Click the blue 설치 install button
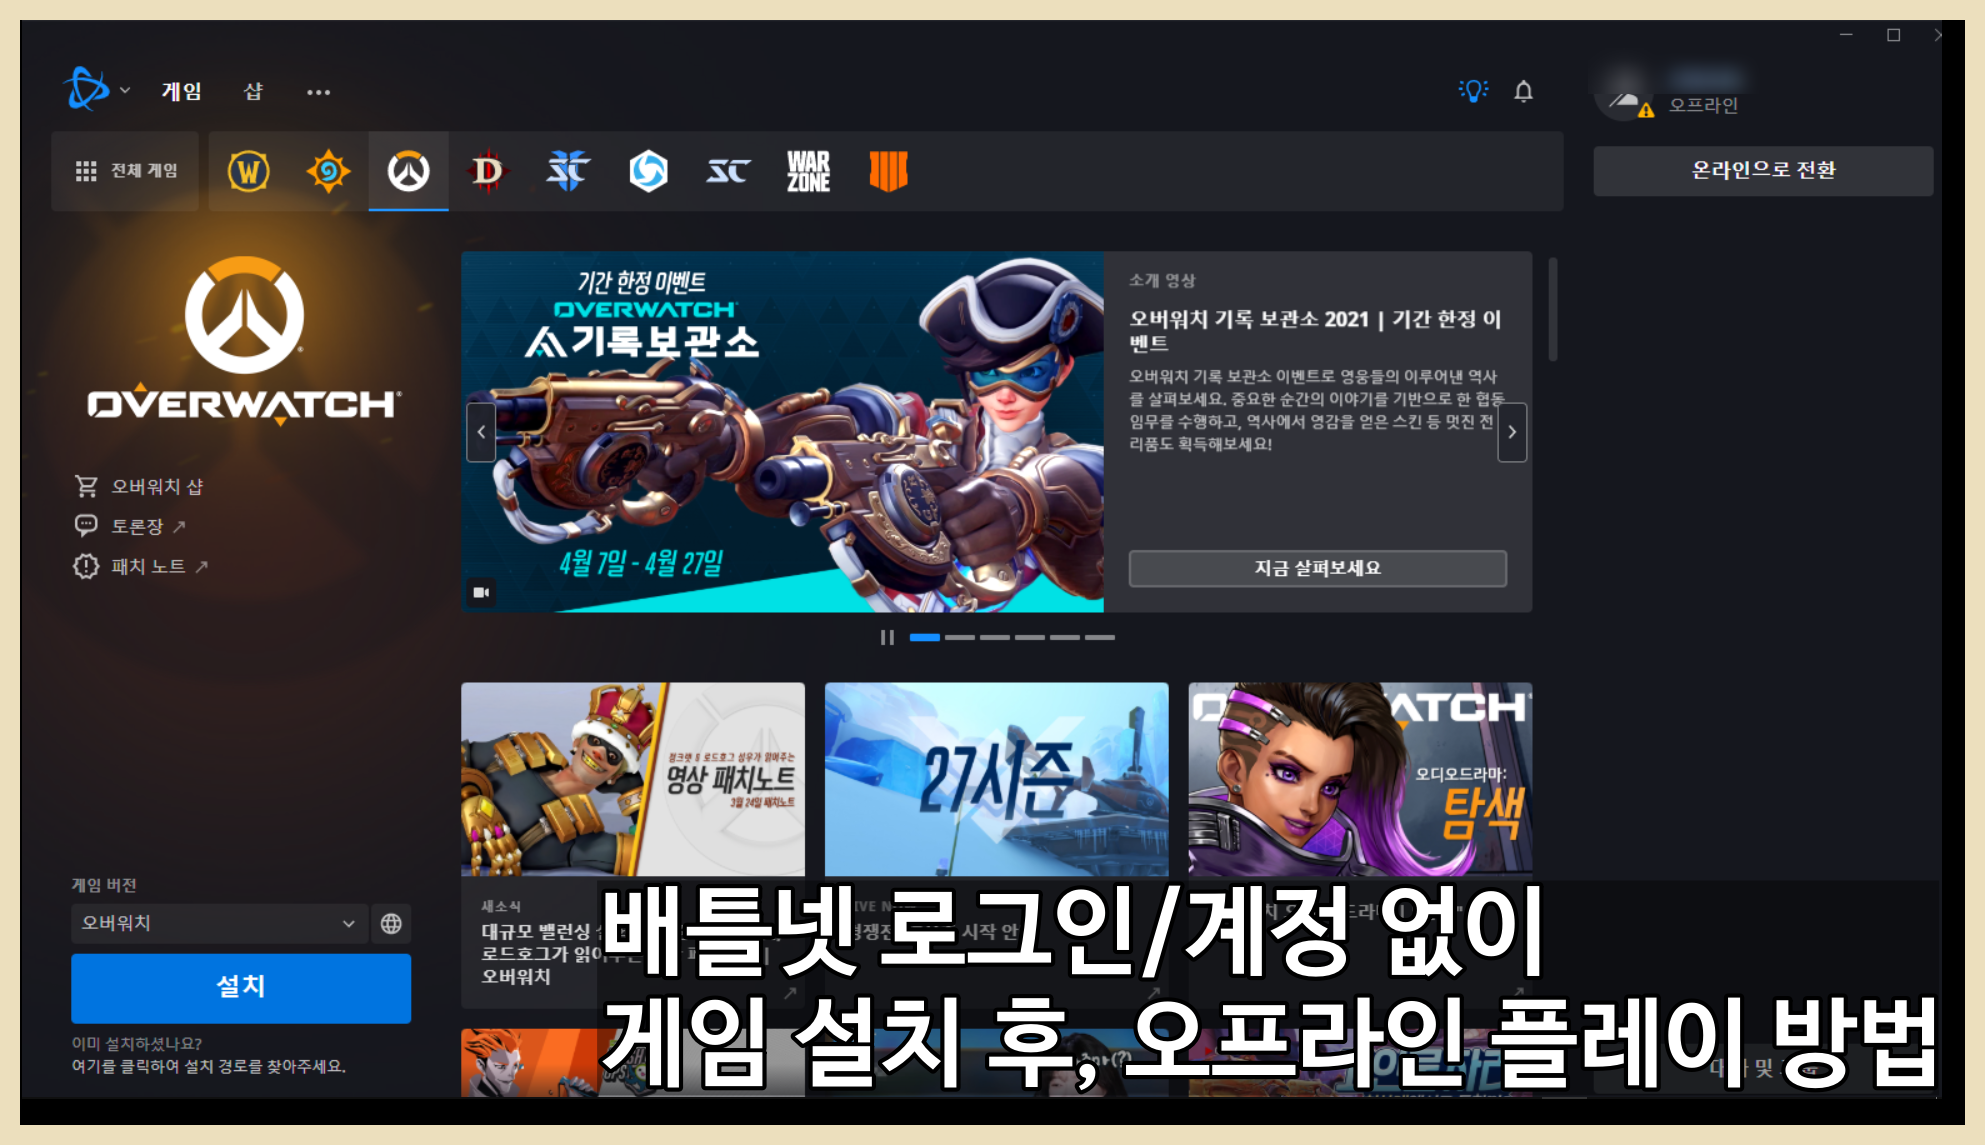 [x=241, y=988]
